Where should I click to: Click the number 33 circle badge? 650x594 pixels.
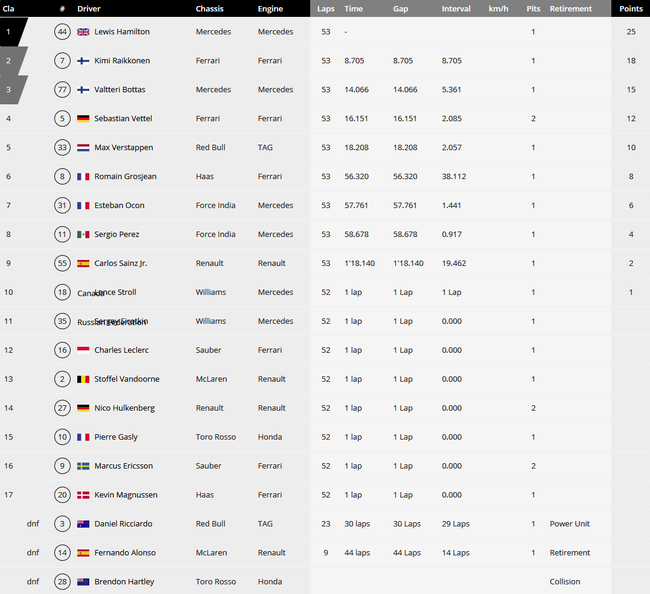pyautogui.click(x=62, y=148)
